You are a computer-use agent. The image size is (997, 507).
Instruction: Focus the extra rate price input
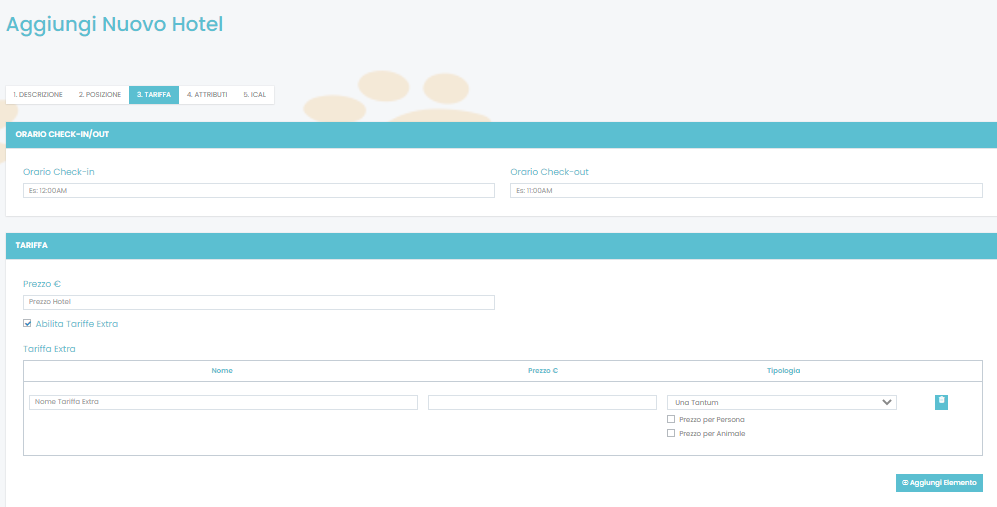pos(542,402)
